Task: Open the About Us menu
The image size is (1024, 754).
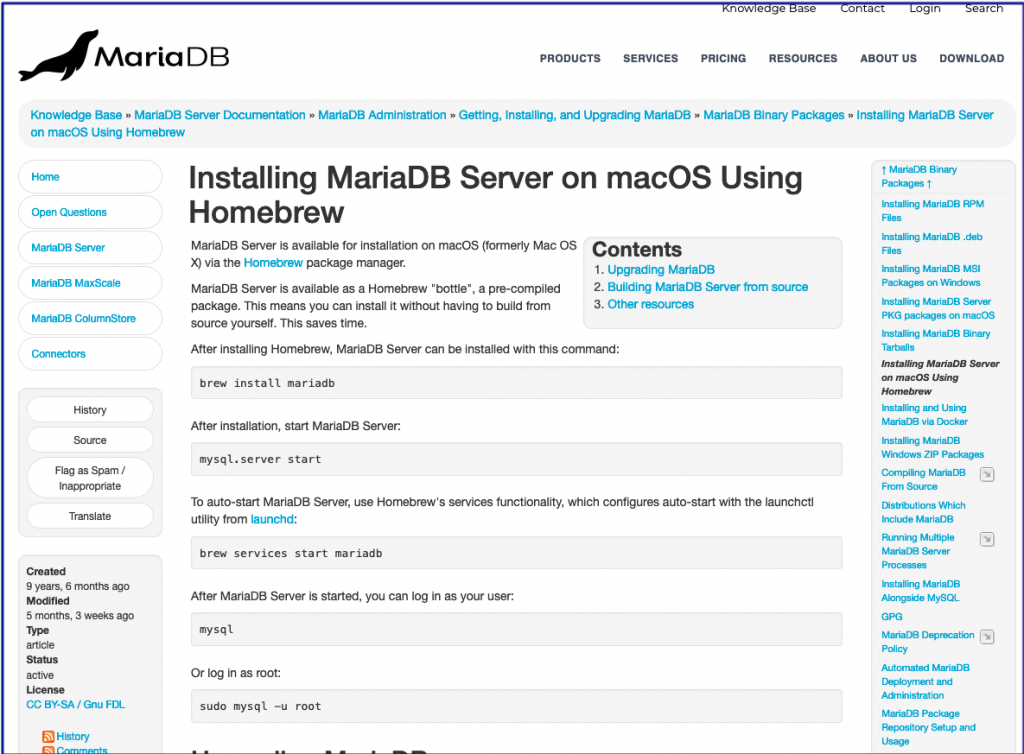Action: 888,58
